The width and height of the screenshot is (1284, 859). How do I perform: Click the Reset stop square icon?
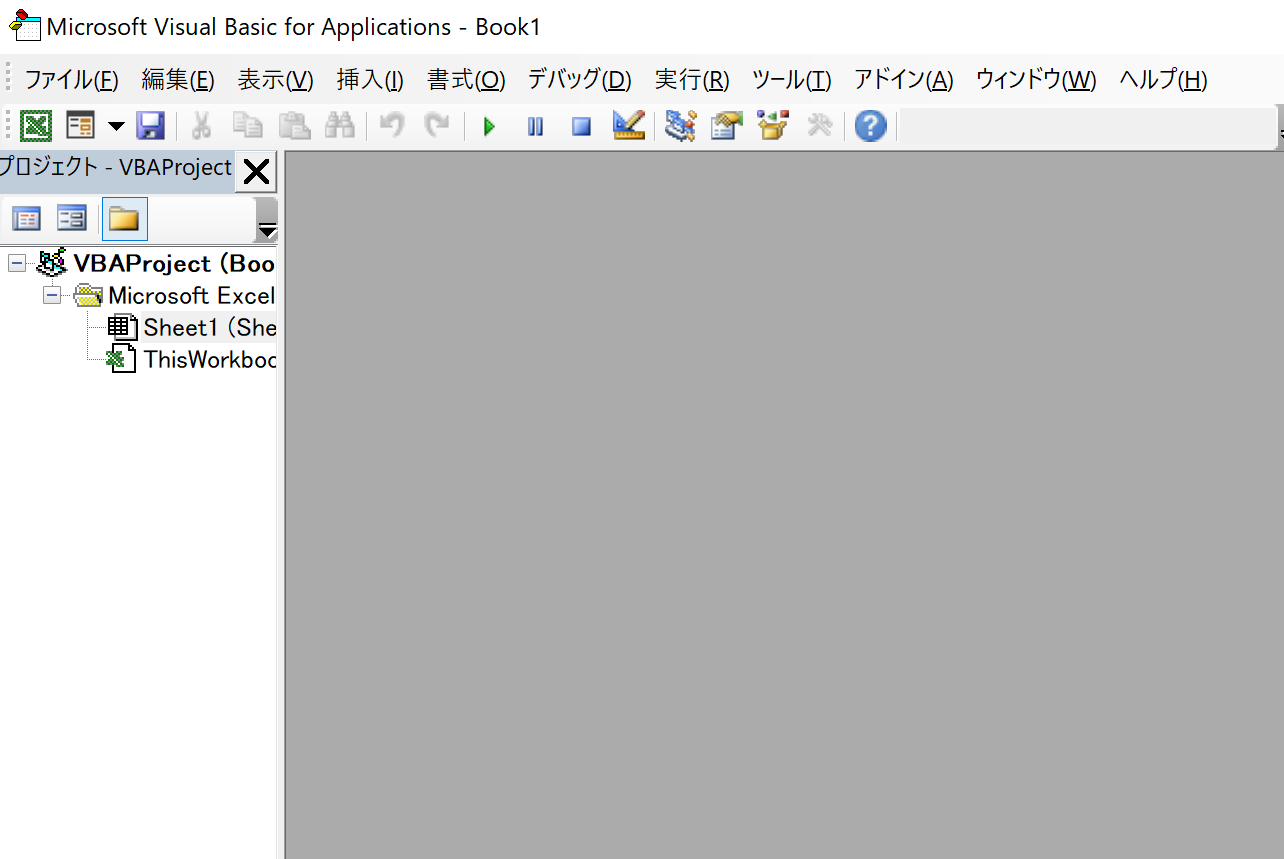click(581, 127)
